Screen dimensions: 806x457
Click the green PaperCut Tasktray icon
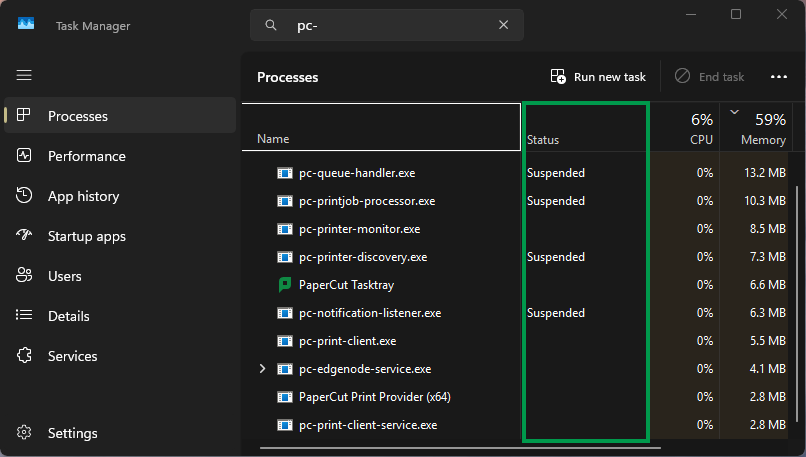click(285, 284)
